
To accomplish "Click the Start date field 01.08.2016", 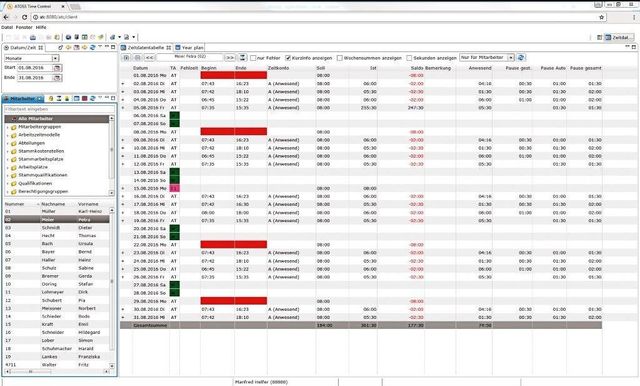I will (35, 68).
